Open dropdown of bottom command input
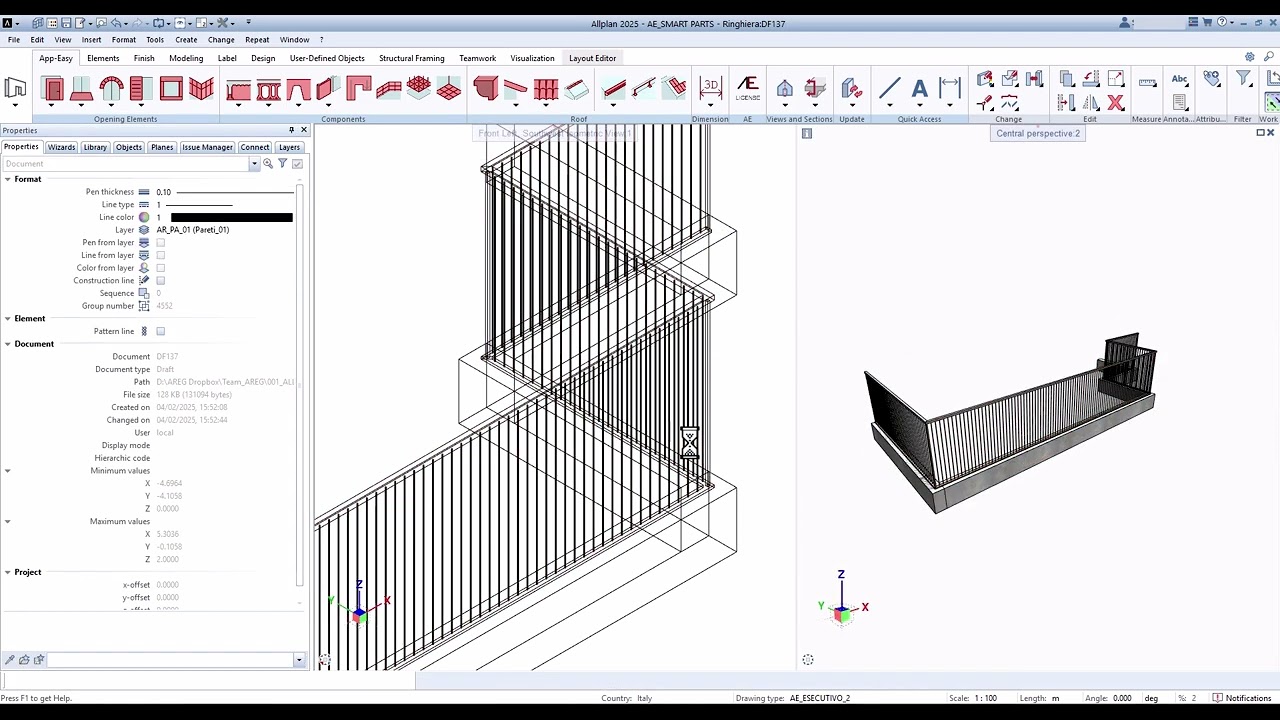This screenshot has height=720, width=1280. tap(298, 660)
